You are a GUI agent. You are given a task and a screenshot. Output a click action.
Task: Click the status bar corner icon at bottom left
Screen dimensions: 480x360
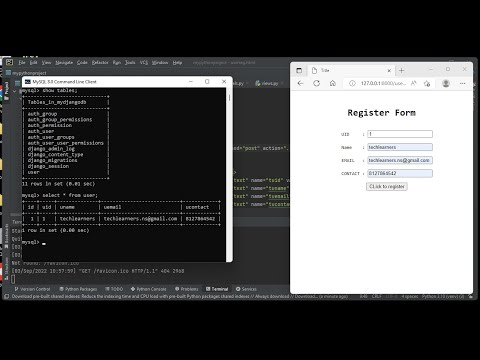pyautogui.click(x=6, y=296)
